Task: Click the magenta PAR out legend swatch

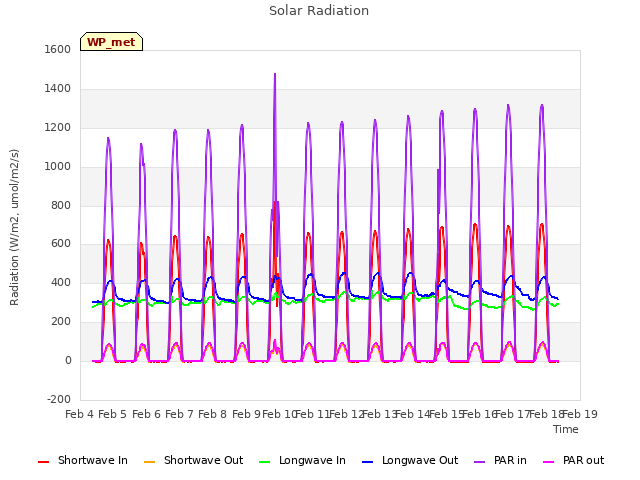Action: point(549,462)
